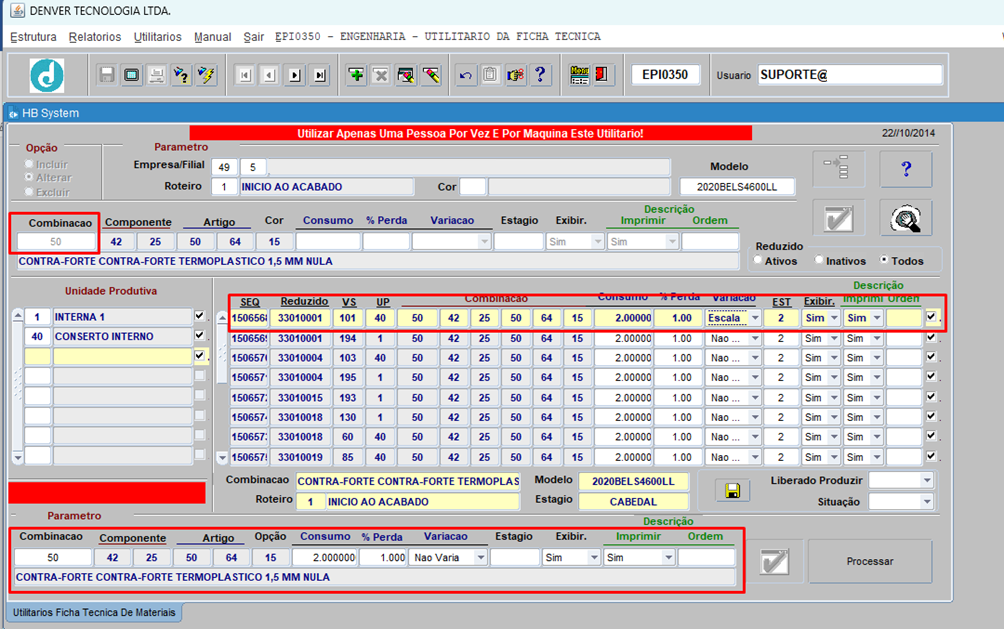The image size is (1004, 629).
Task: Go to the previous record
Action: (x=270, y=75)
